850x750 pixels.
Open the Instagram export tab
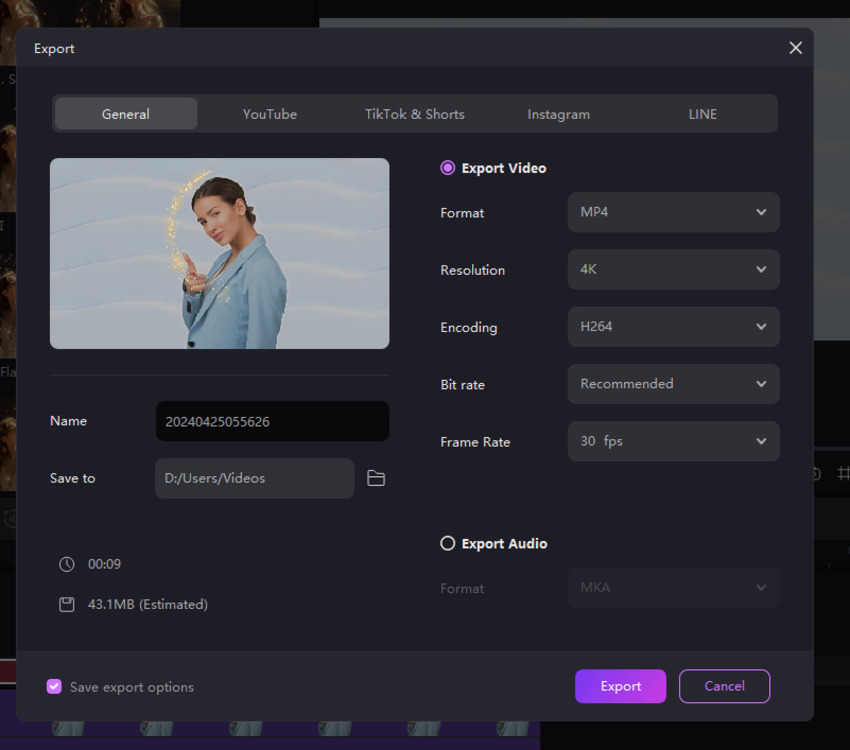click(558, 114)
